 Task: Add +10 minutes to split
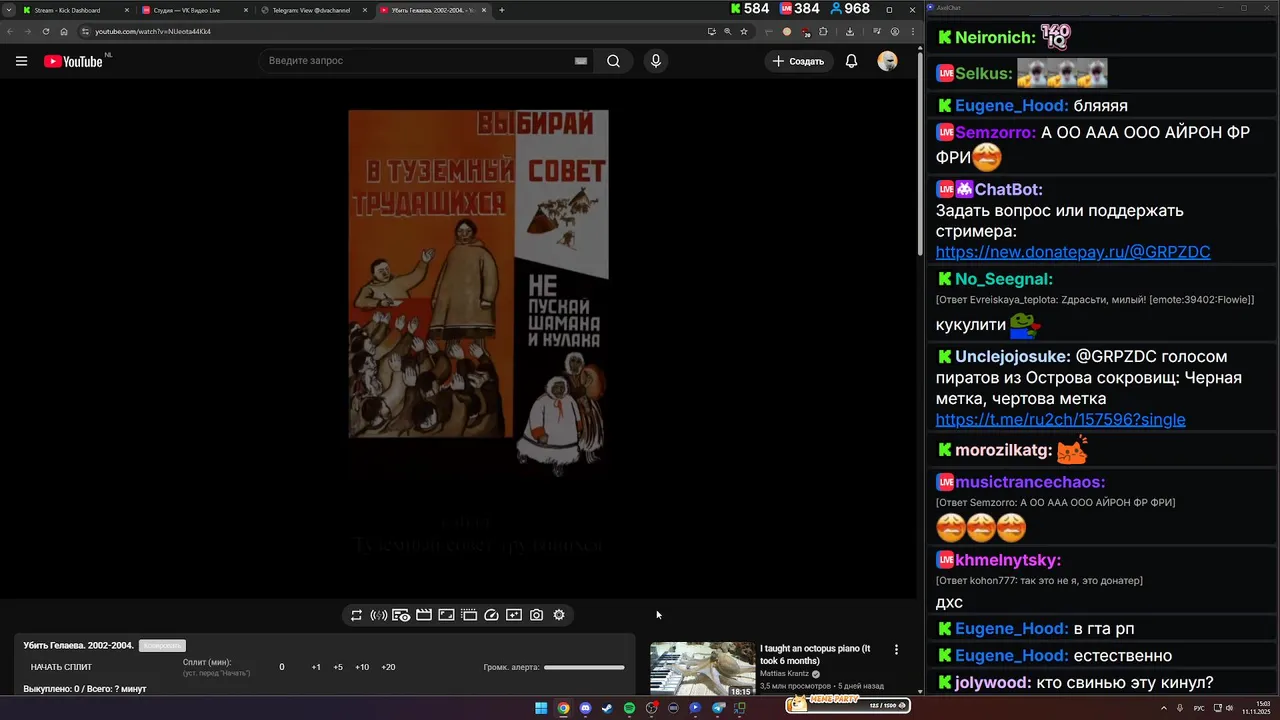pyautogui.click(x=362, y=667)
